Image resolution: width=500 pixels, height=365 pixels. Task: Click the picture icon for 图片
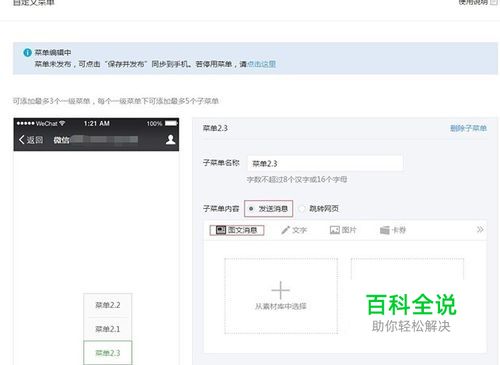pos(334,230)
